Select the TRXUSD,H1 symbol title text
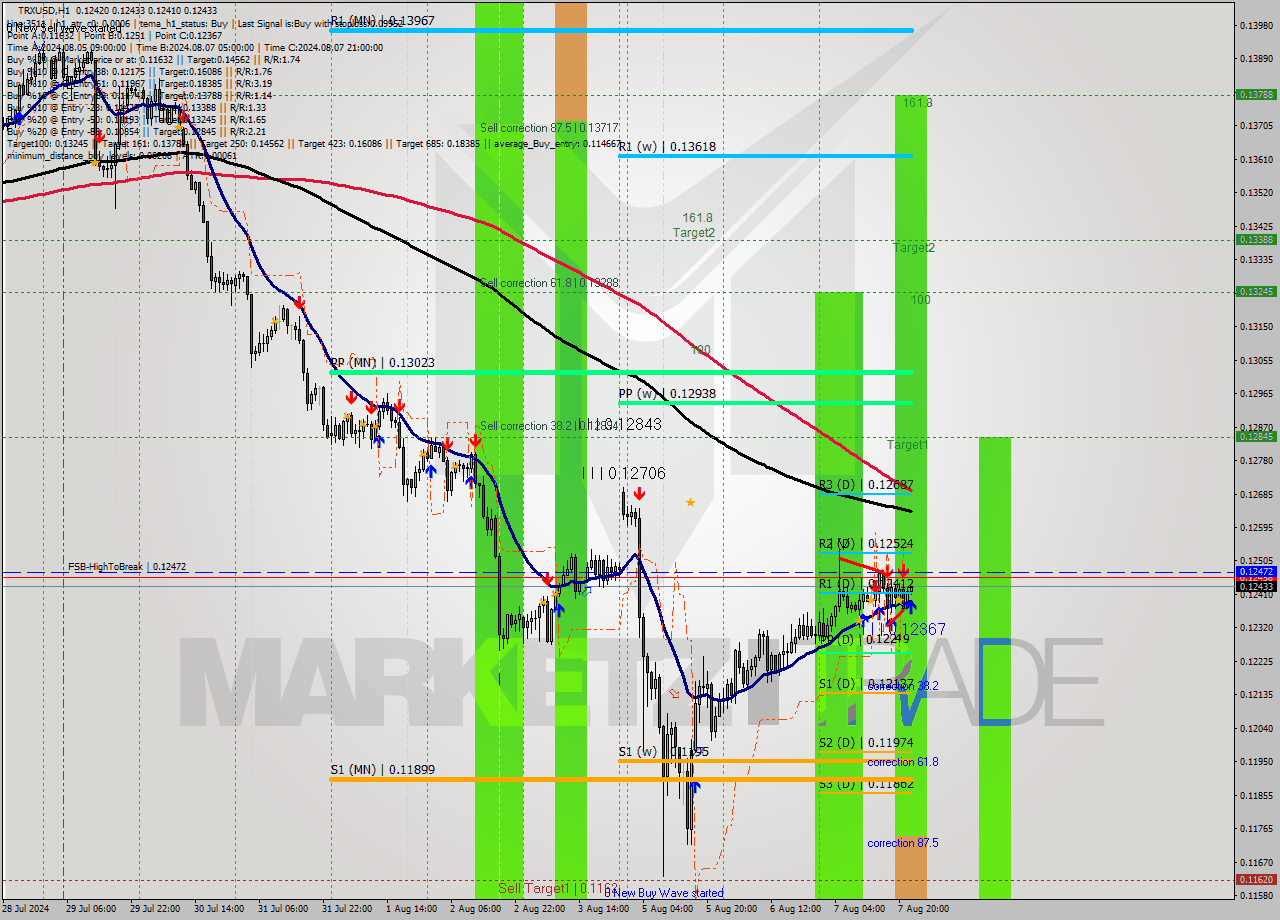 coord(43,9)
